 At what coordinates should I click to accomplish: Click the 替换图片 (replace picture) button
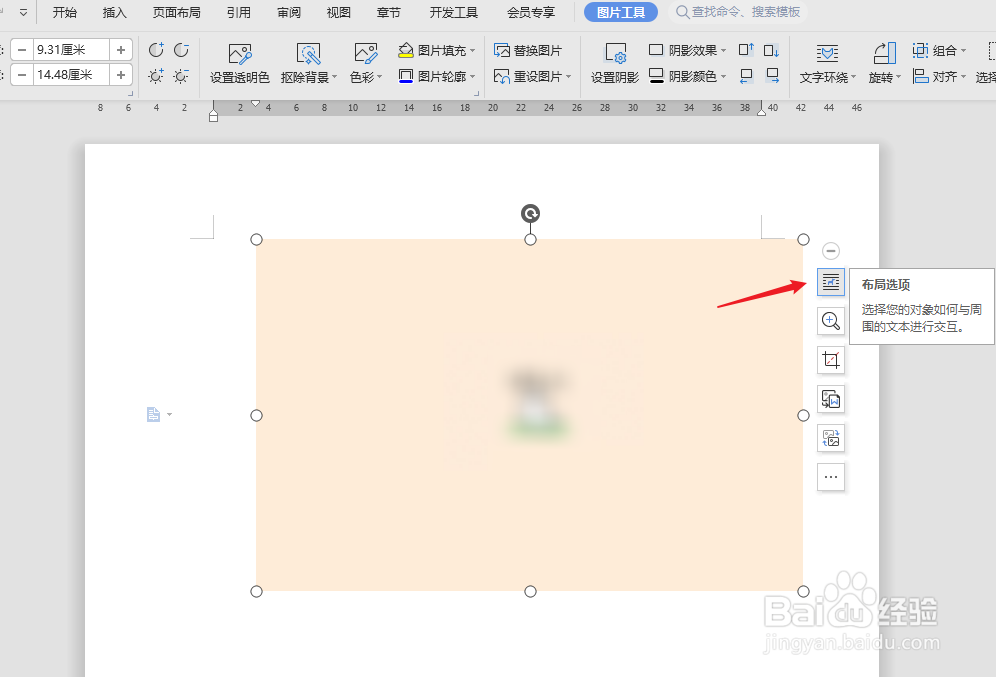coord(528,50)
